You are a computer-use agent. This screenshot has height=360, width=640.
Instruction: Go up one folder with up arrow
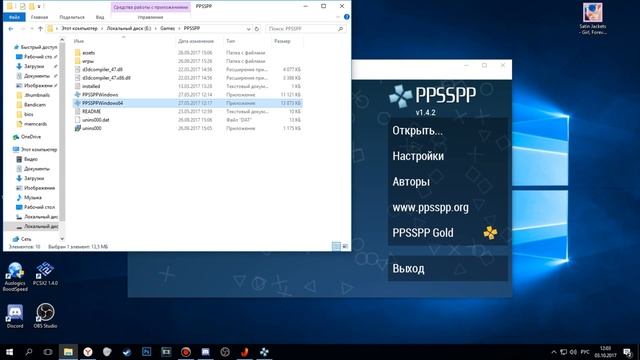click(40, 29)
